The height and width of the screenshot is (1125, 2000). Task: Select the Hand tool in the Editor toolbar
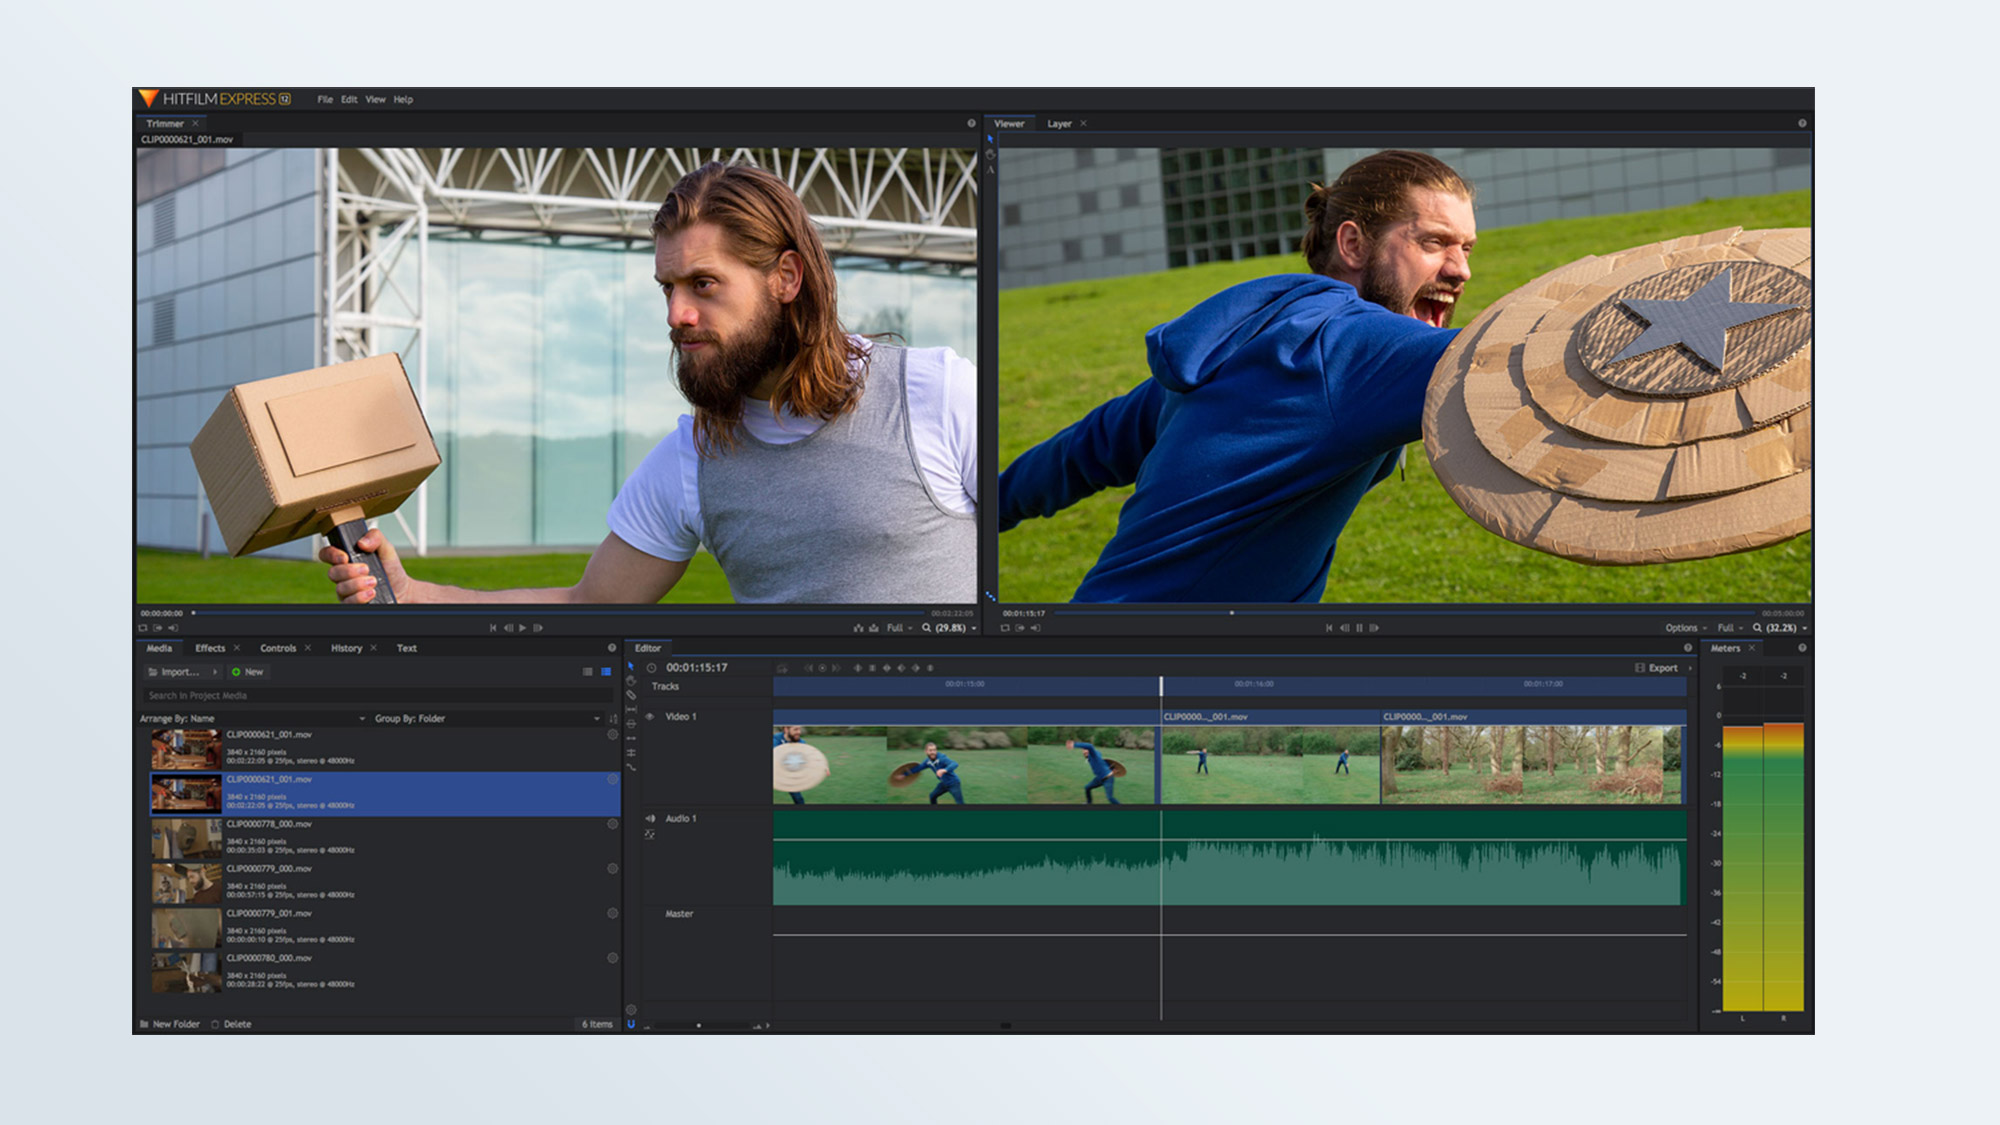coord(631,681)
